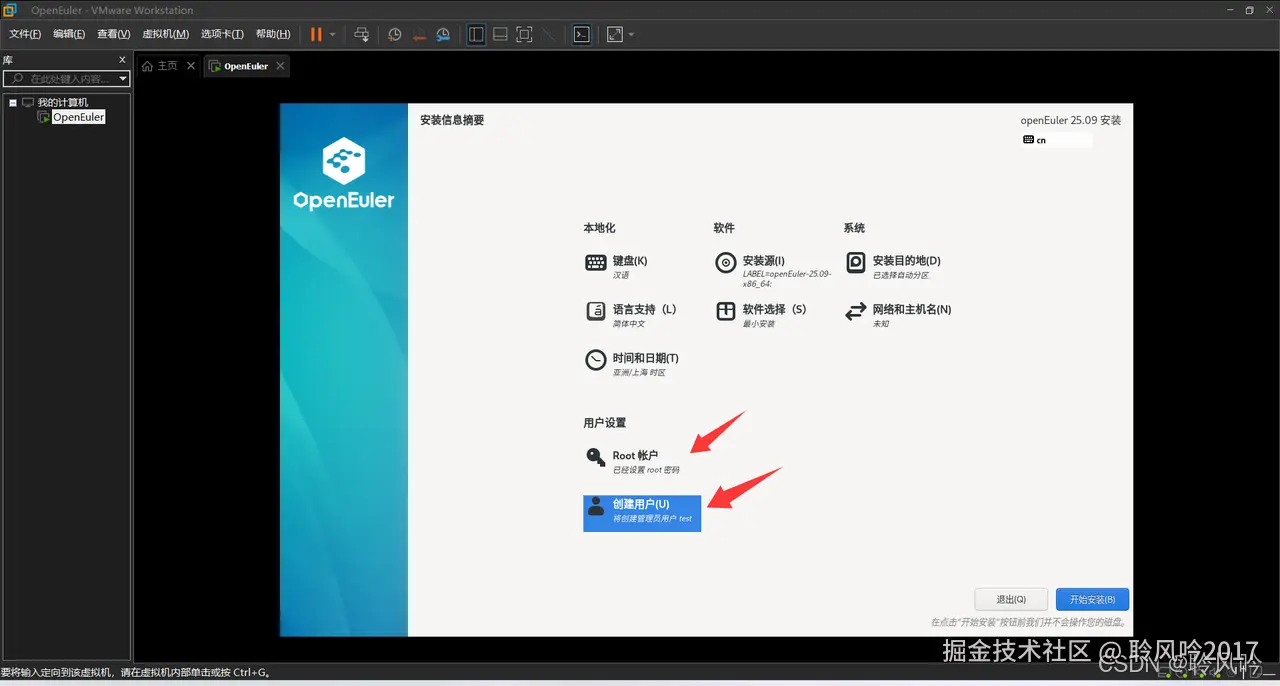Toggle the thumbnail bar view

coord(500,34)
